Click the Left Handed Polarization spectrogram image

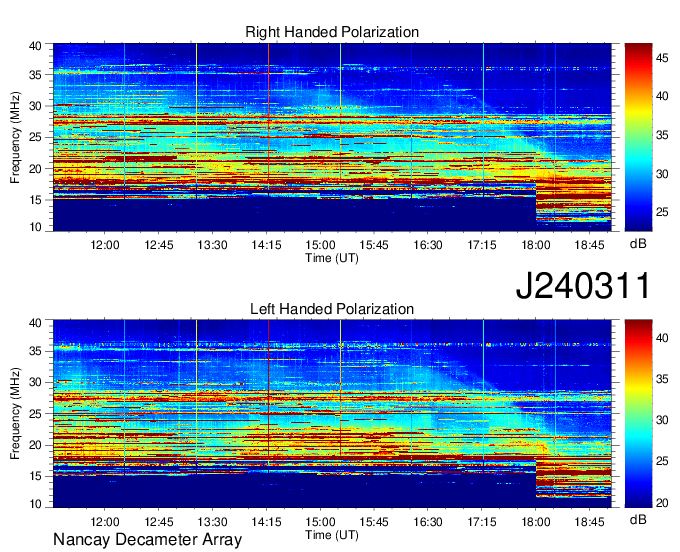(332, 414)
